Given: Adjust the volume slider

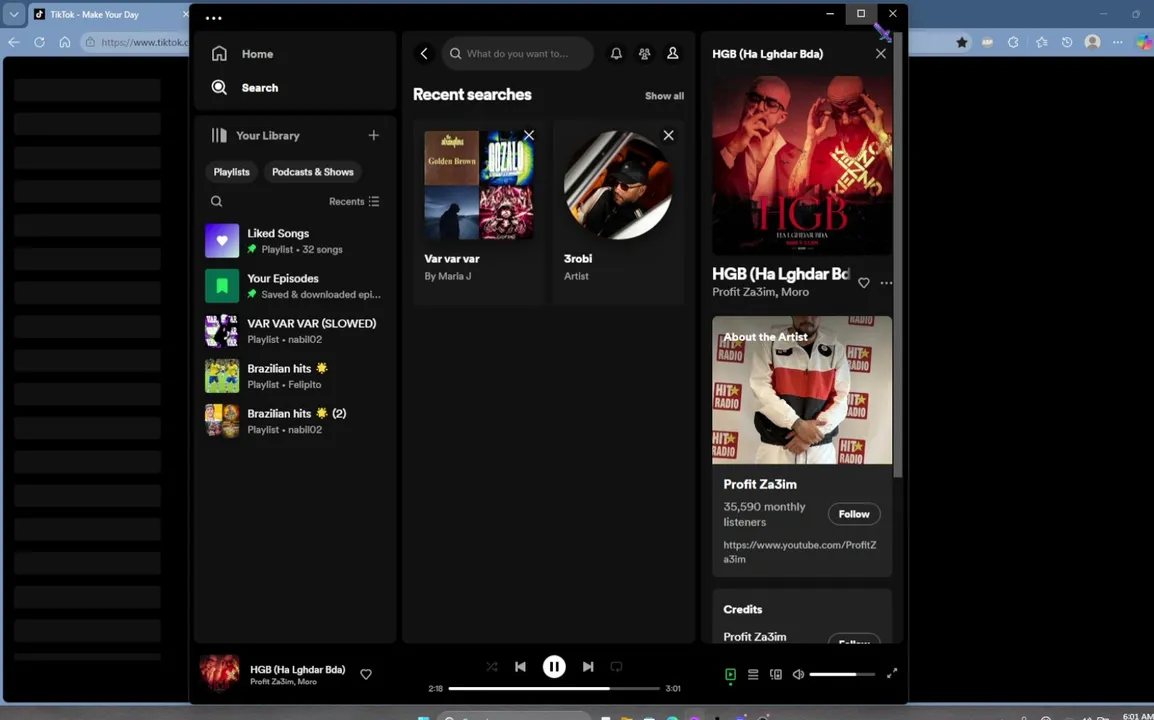Looking at the screenshot, I should click(842, 674).
